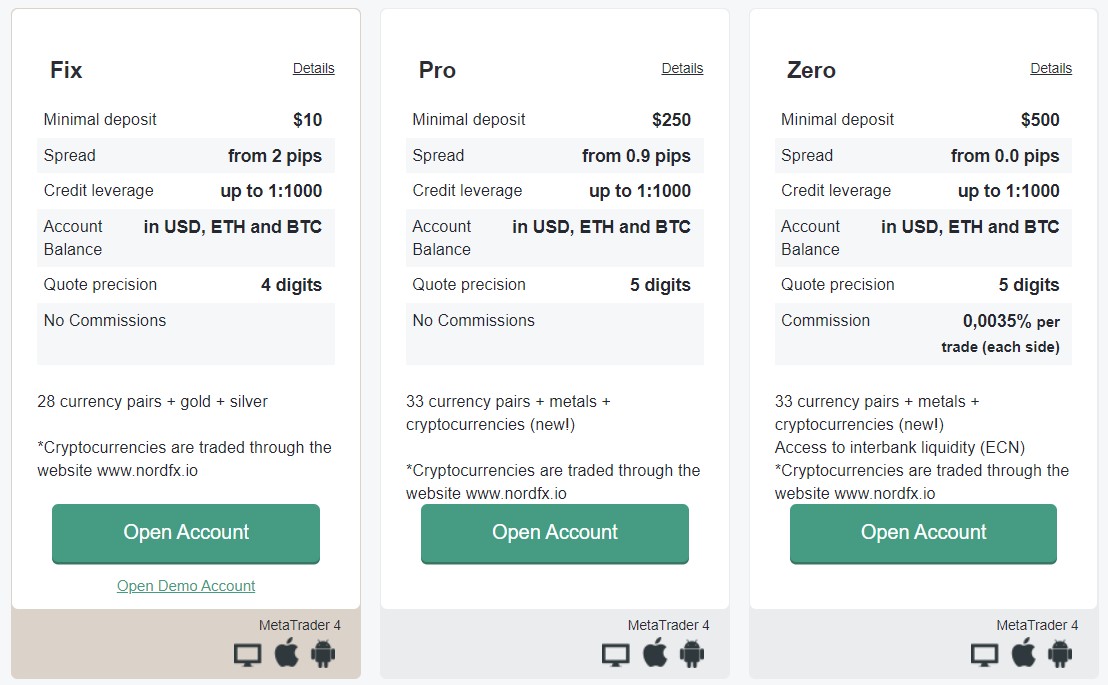The width and height of the screenshot is (1108, 685).
Task: Click the Android icon under Fix account
Action: (323, 654)
